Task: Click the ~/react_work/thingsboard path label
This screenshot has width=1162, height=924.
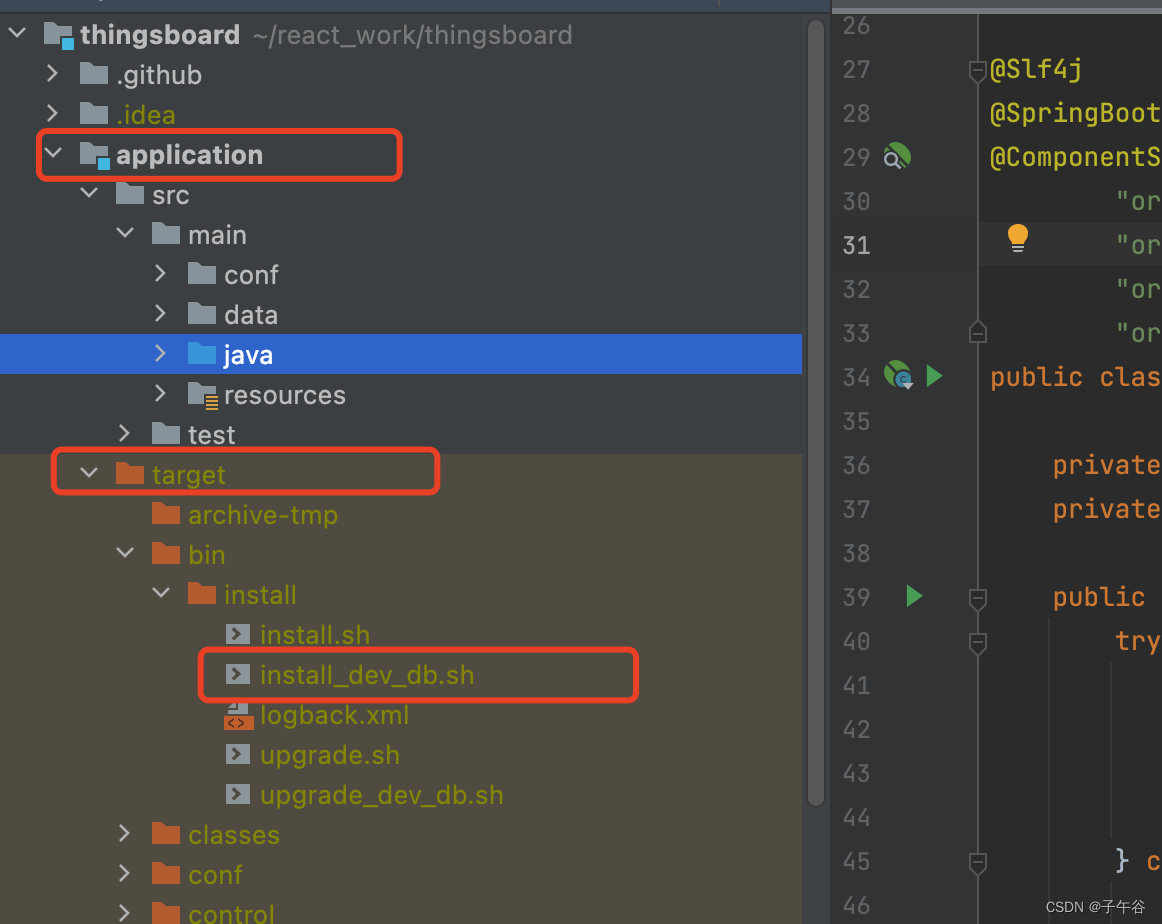Action: point(412,35)
